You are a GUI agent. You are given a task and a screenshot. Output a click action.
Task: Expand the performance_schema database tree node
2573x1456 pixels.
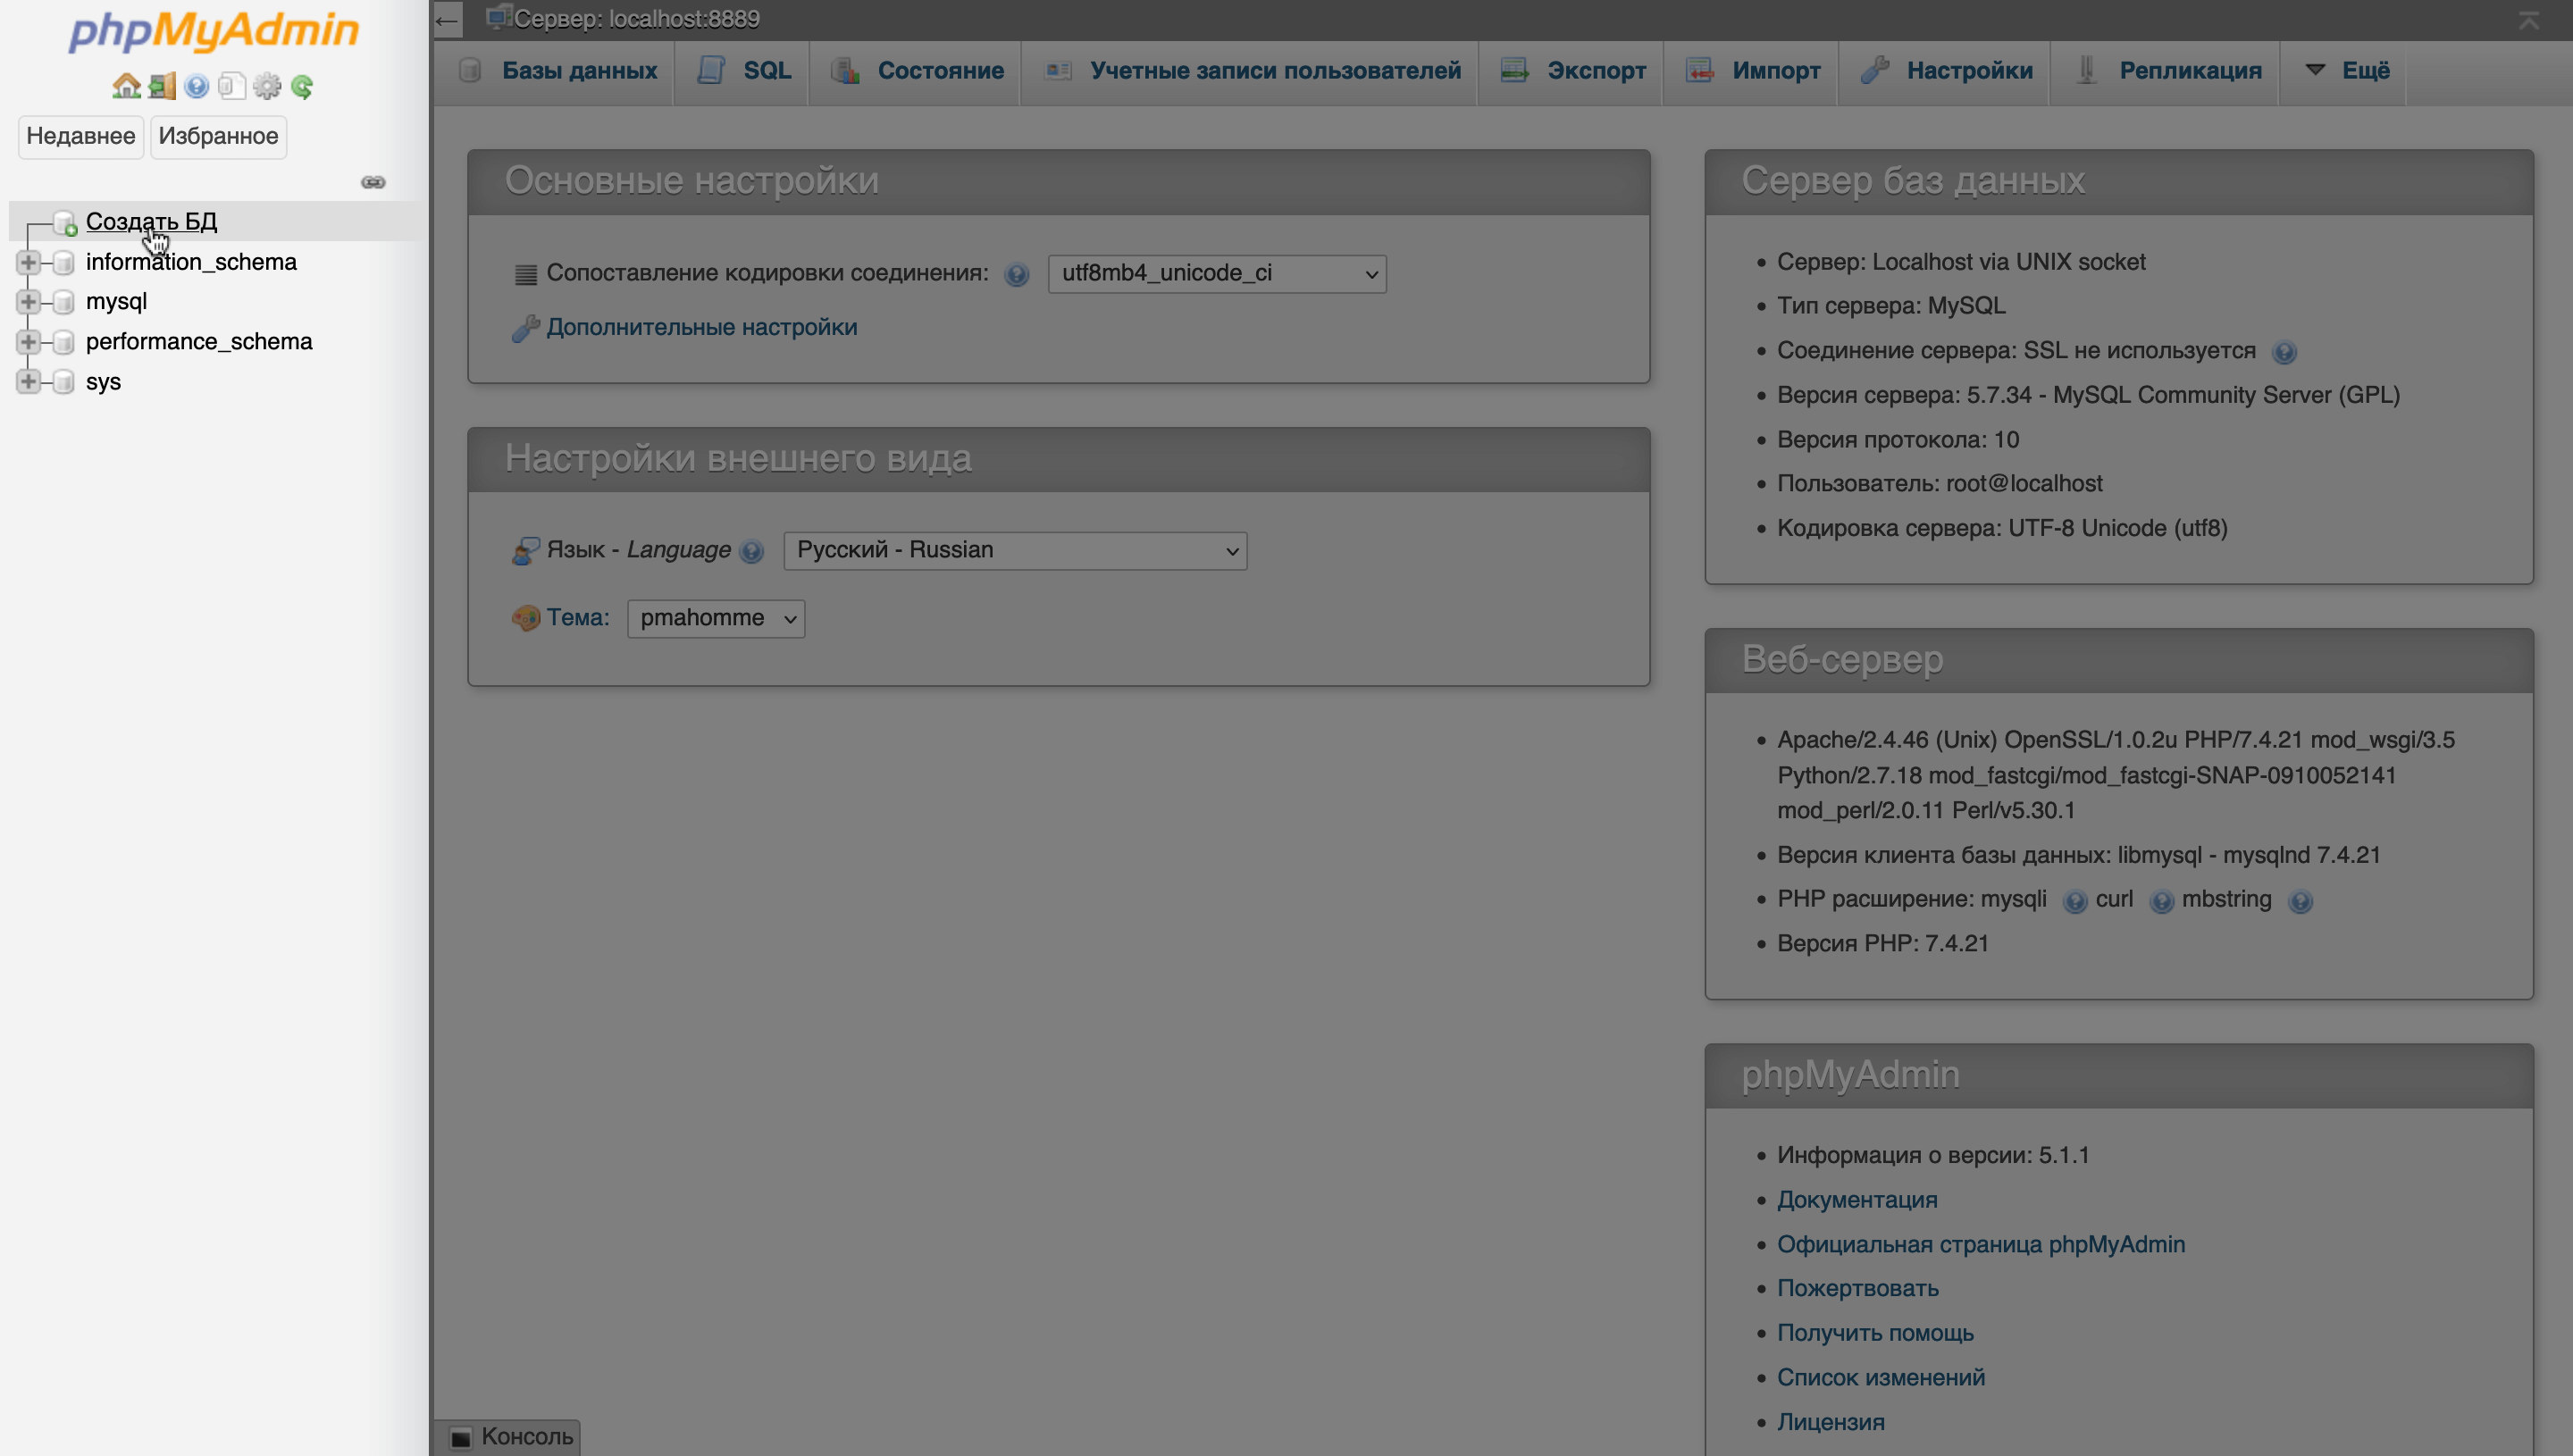tap(28, 342)
